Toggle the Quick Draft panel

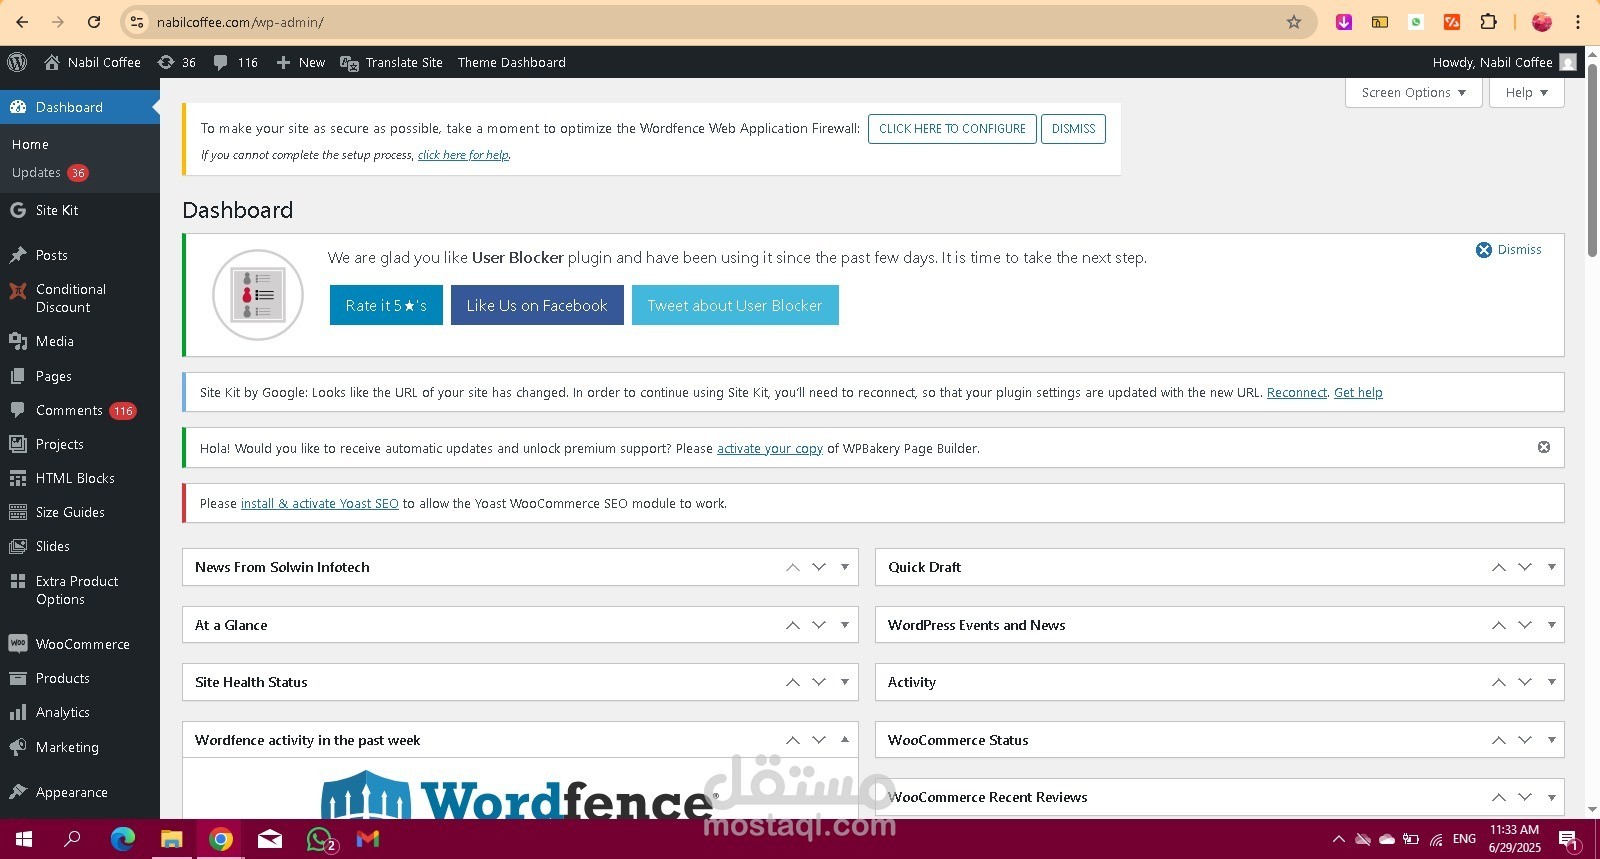coord(1551,567)
